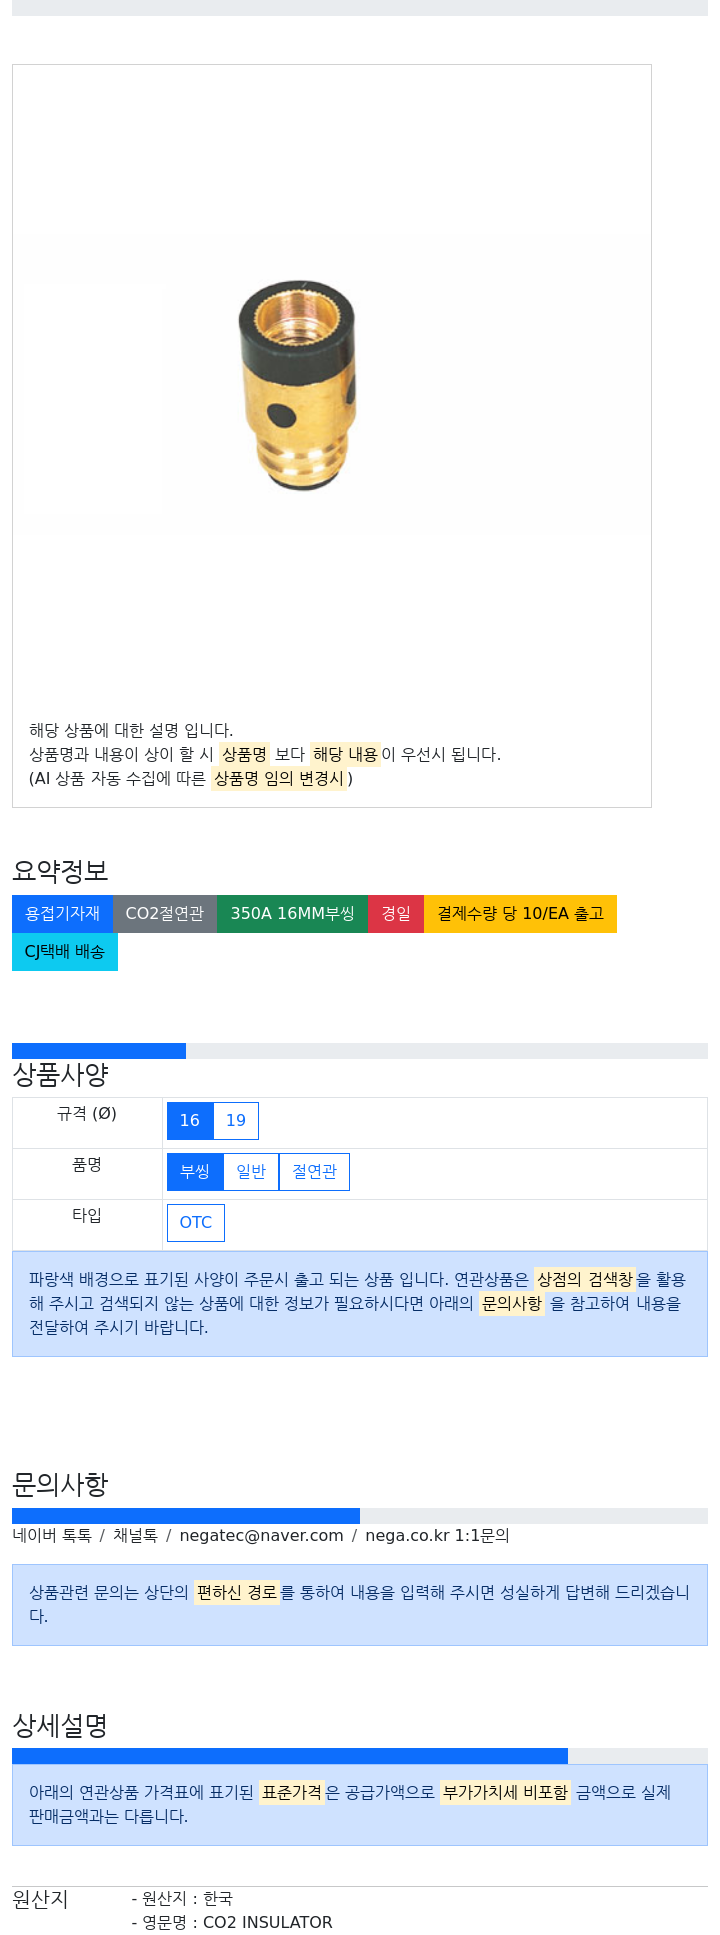Image resolution: width=720 pixels, height=1935 pixels.
Task: Choose size 16 option
Action: [x=190, y=1121]
